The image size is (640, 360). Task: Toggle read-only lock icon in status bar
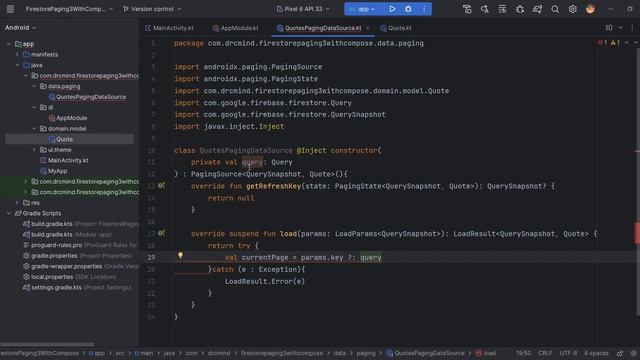coord(620,353)
